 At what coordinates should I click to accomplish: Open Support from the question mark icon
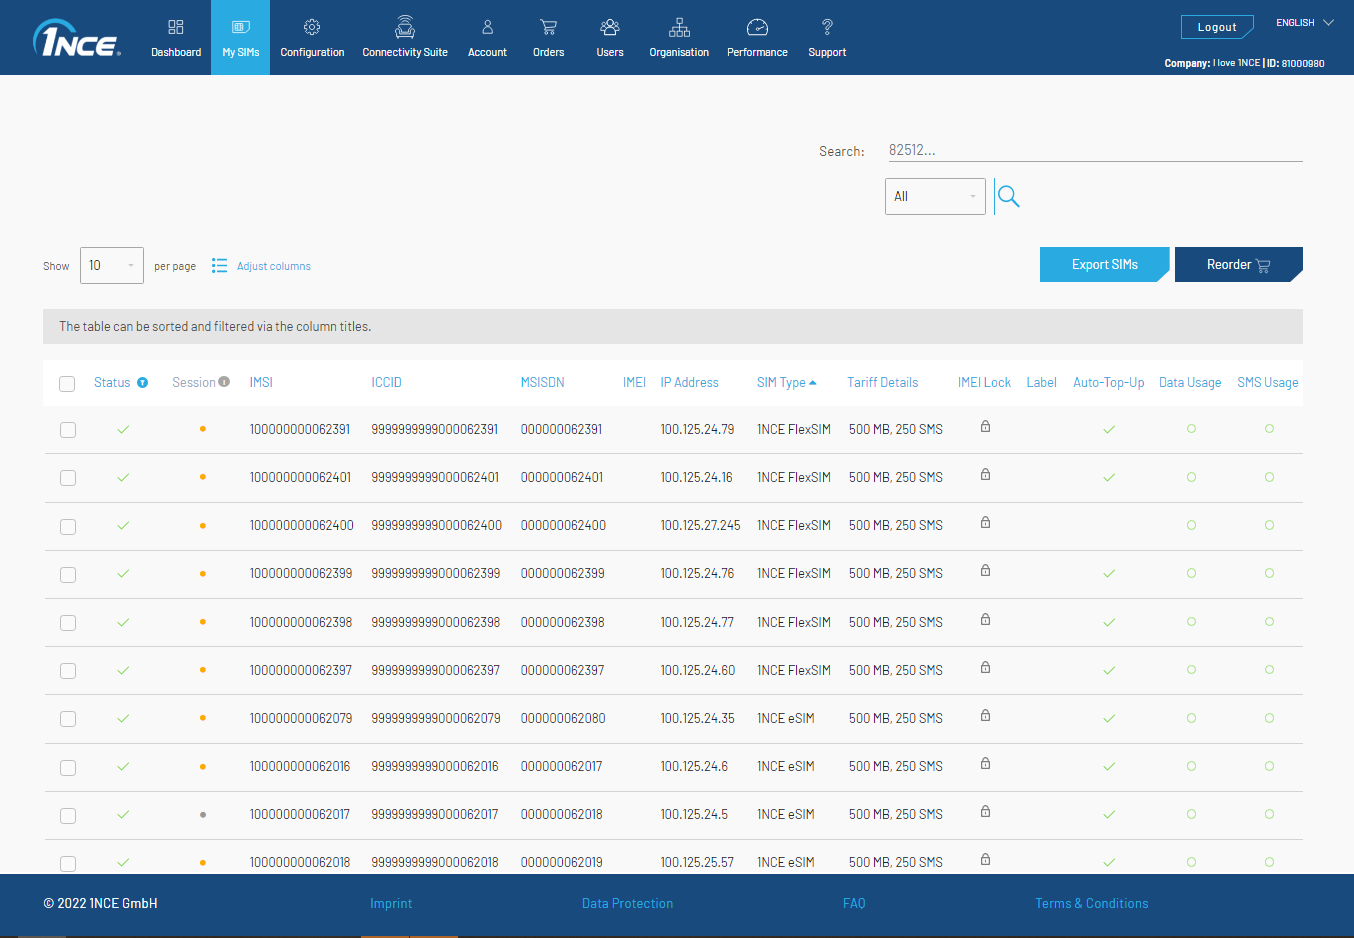(x=827, y=38)
